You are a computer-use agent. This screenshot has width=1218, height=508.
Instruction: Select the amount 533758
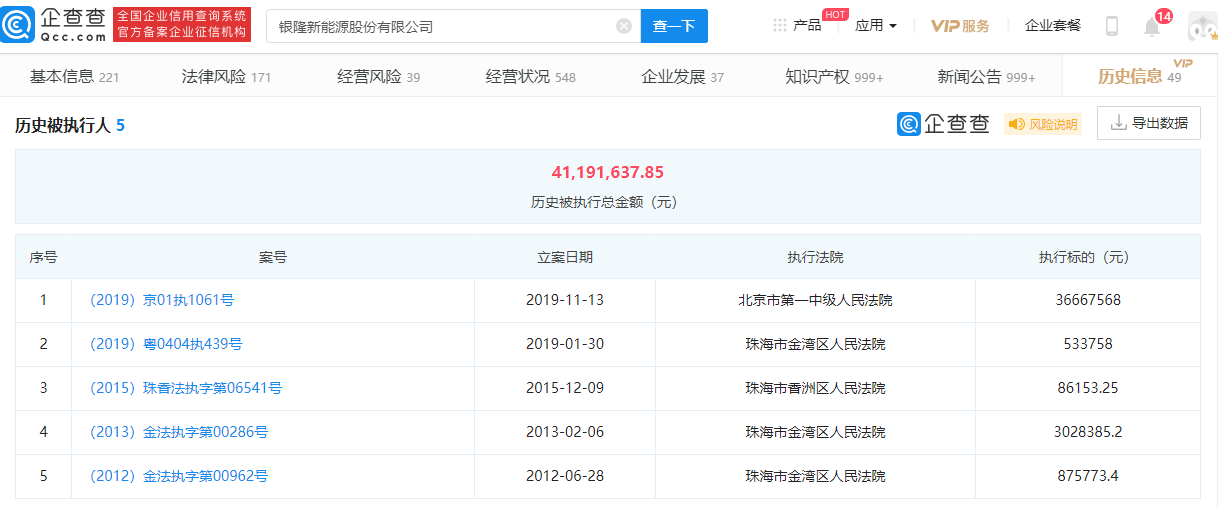pos(1088,344)
